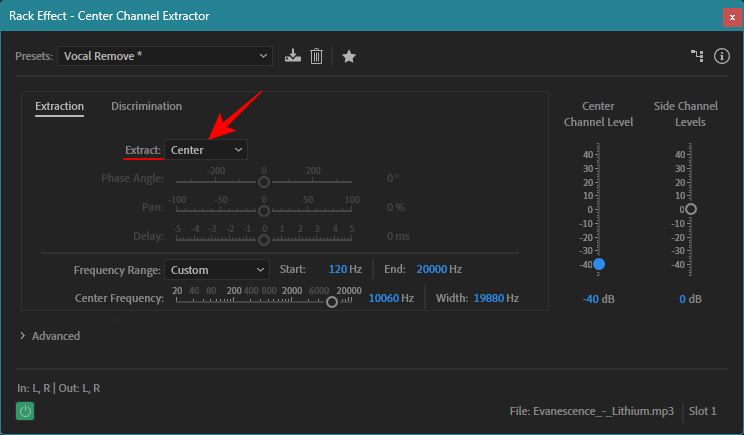
Task: Close the Rack Effect dialog
Action: coord(732,15)
